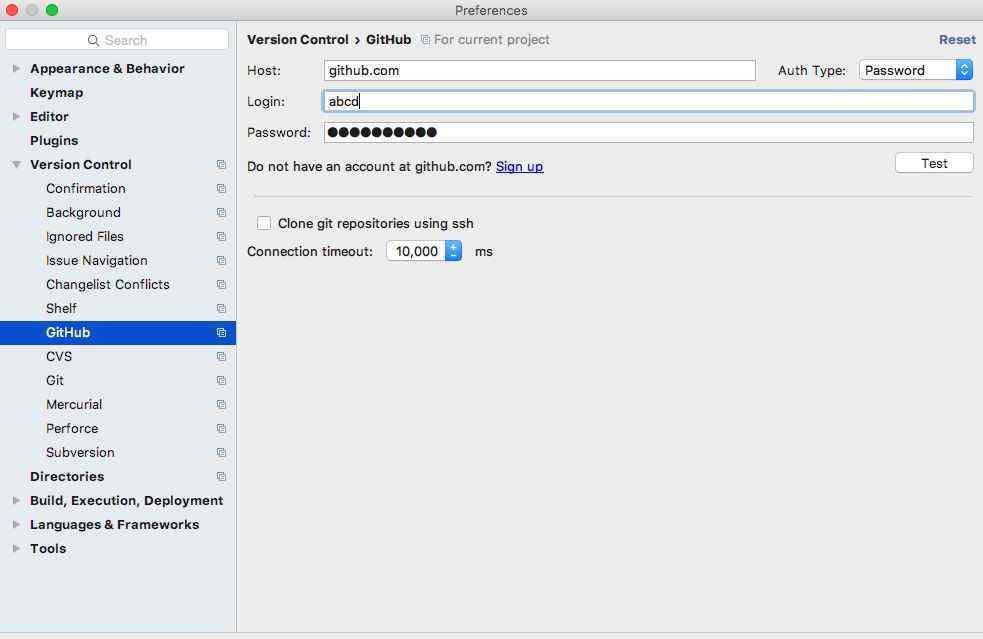The height and width of the screenshot is (639, 983).
Task: Click the Version Control breadcrumb heading
Action: coord(298,40)
